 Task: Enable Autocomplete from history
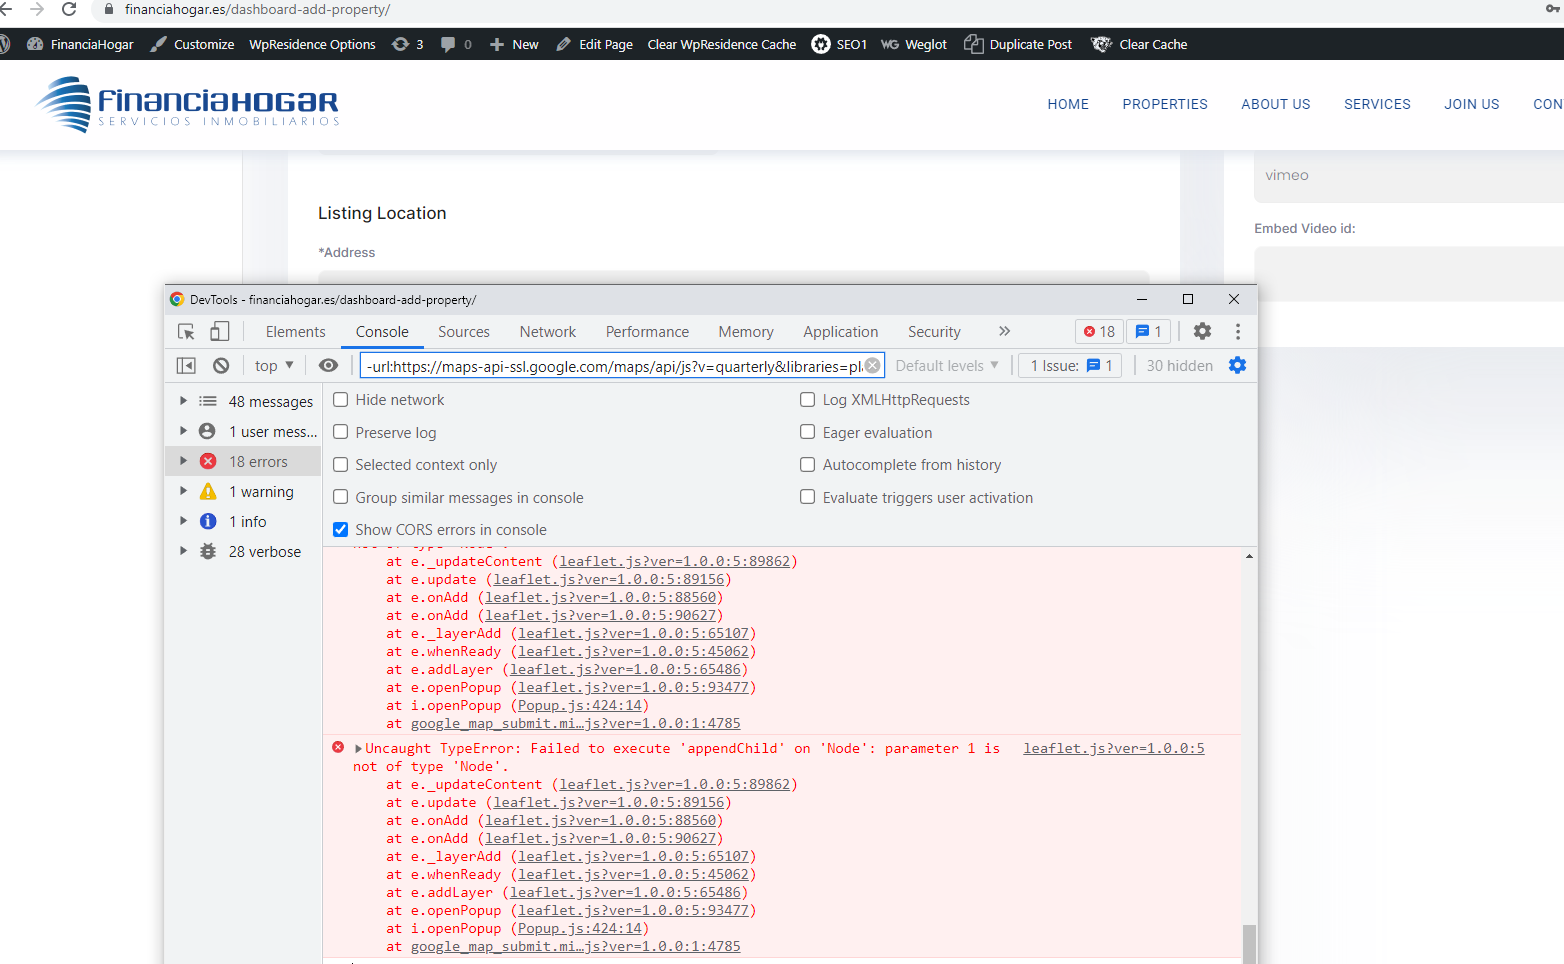point(808,465)
